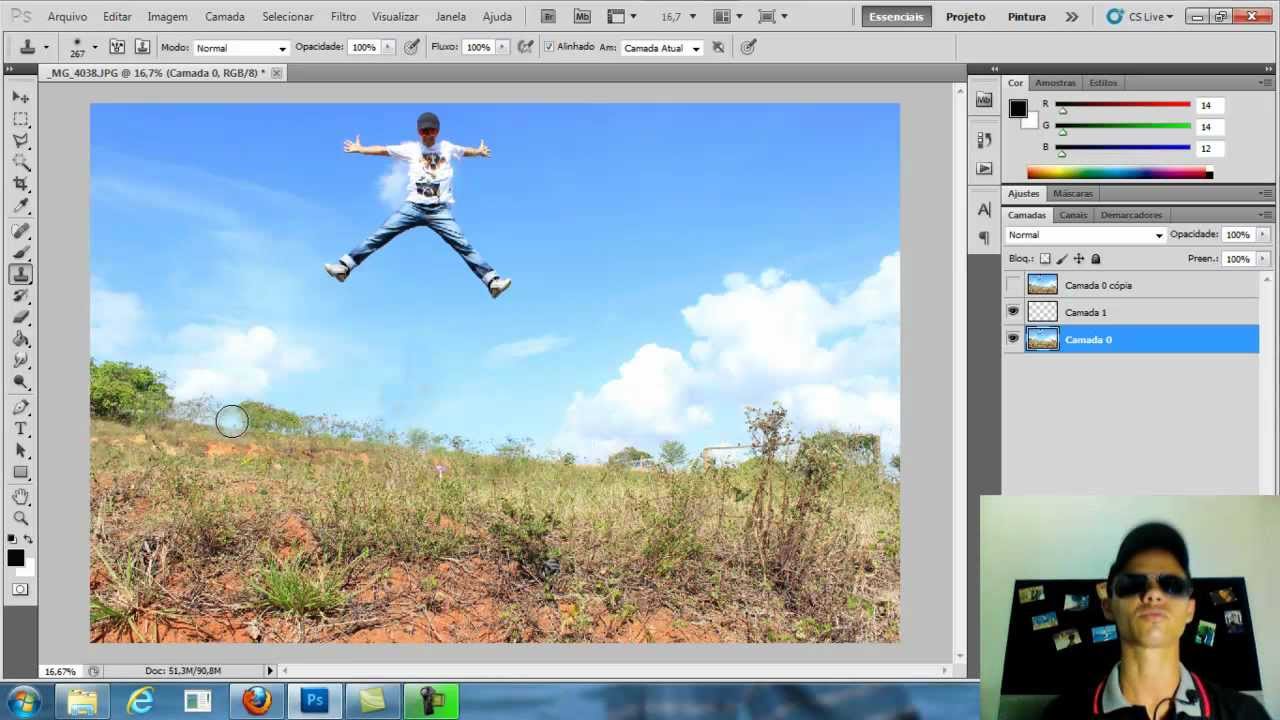This screenshot has width=1280, height=720.
Task: Select the Eraser tool
Action: click(20, 317)
